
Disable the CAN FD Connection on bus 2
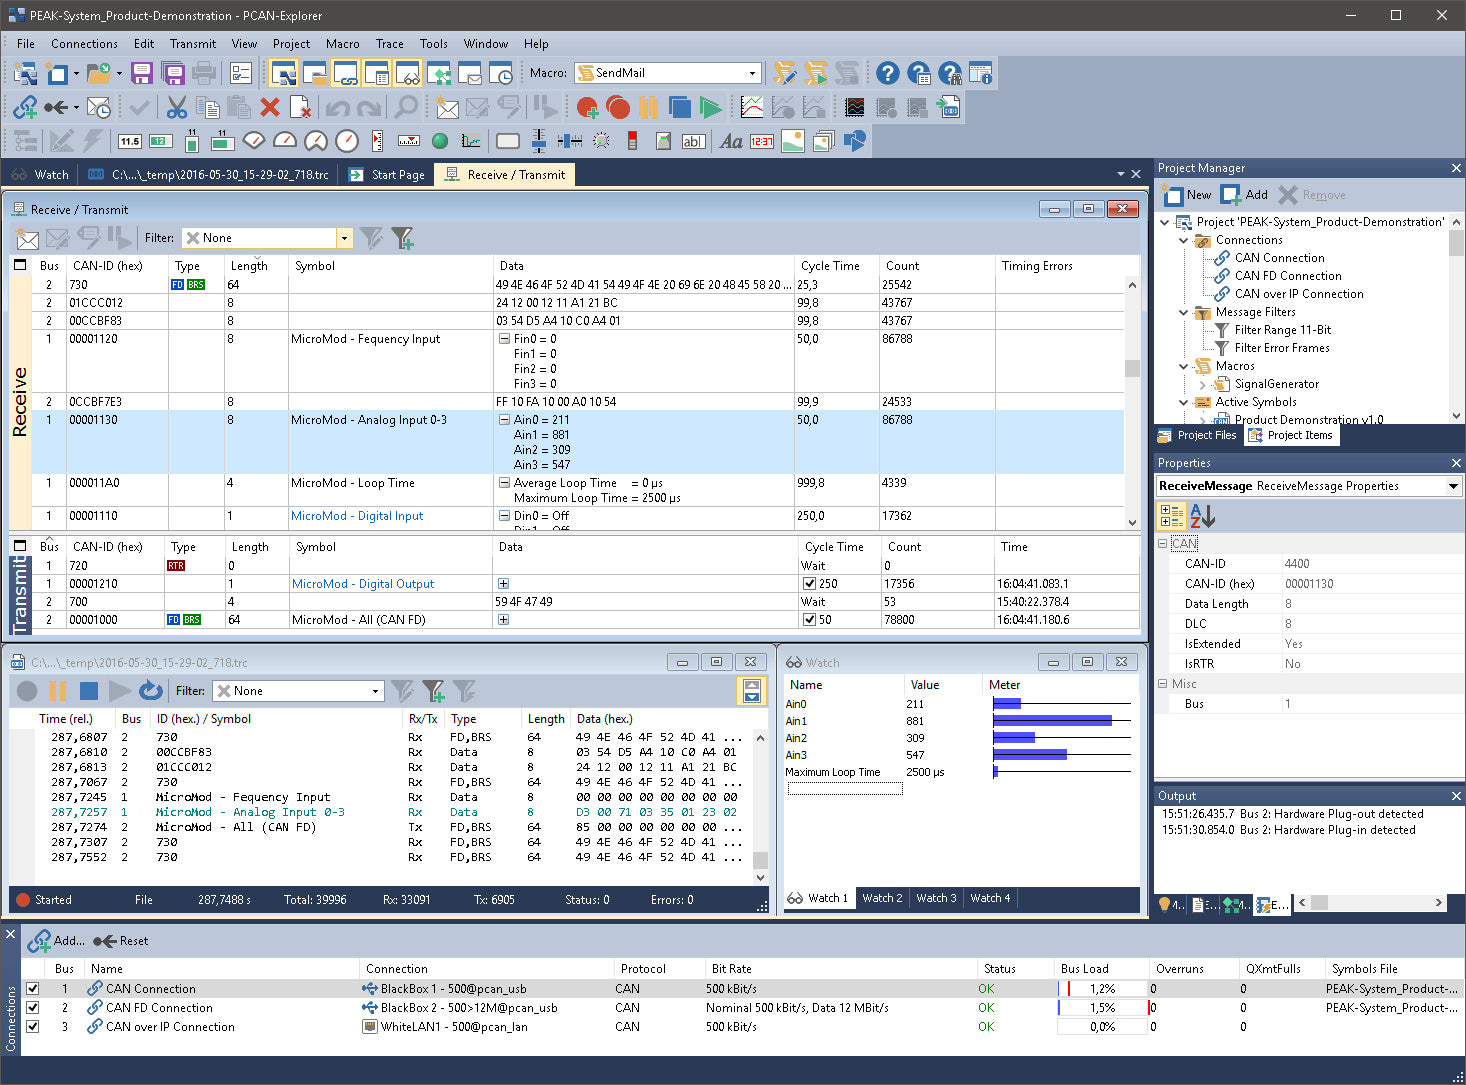[33, 1007]
